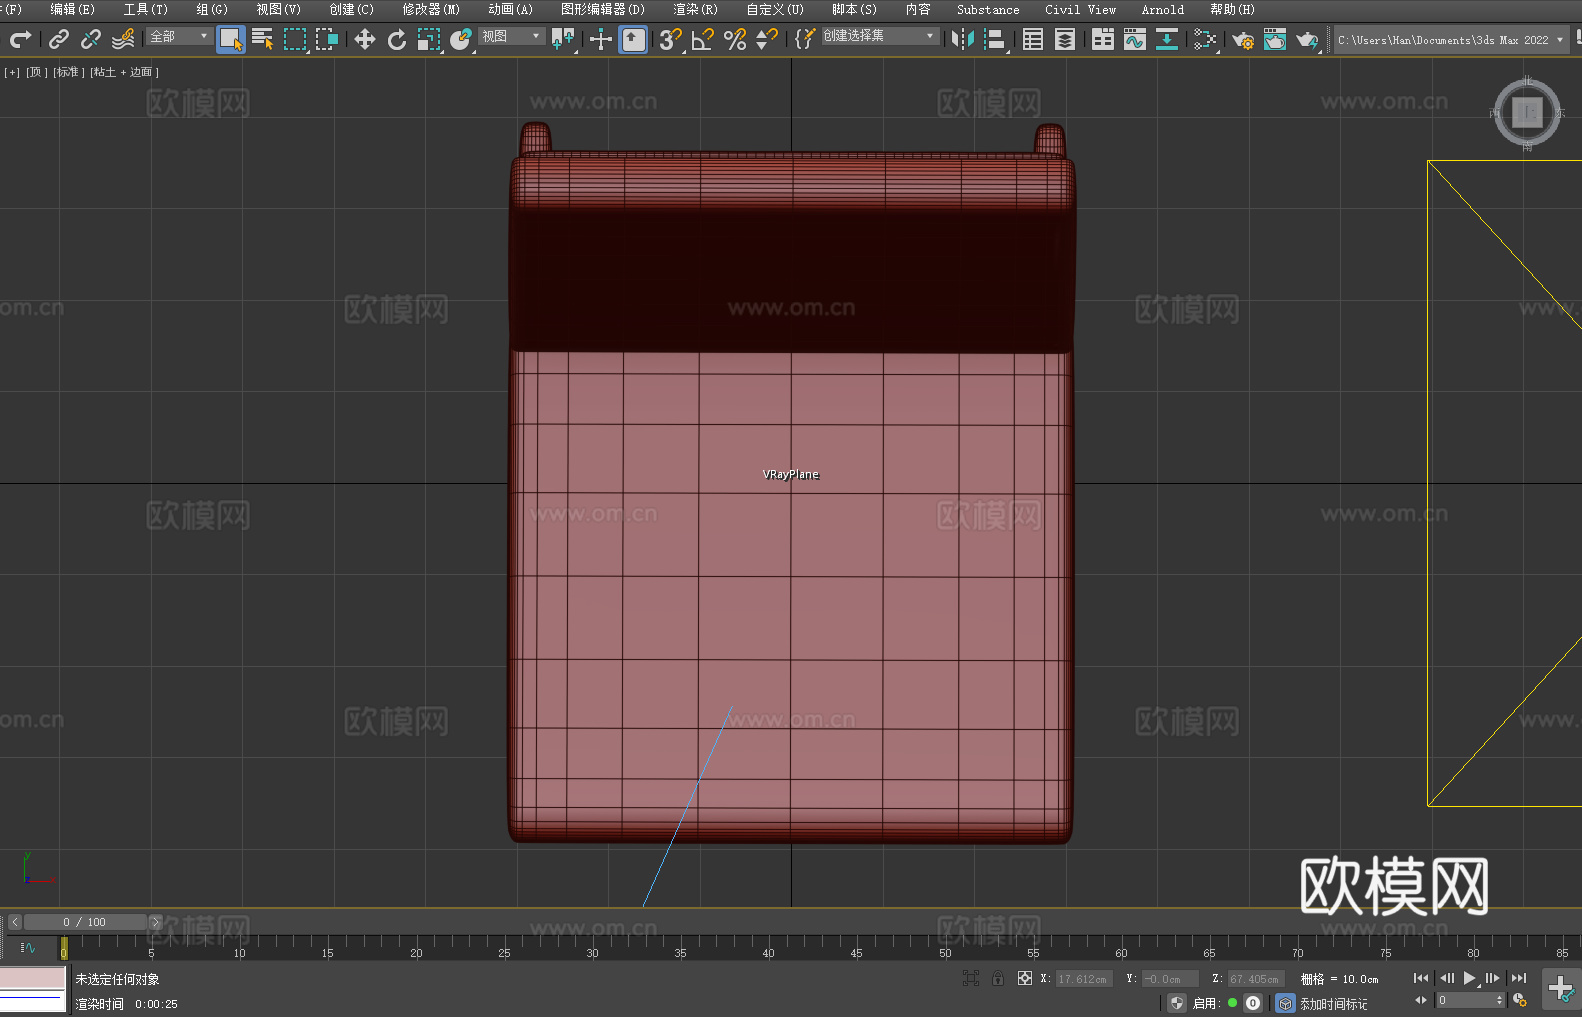Open the 编辑(E) menu

[72, 9]
